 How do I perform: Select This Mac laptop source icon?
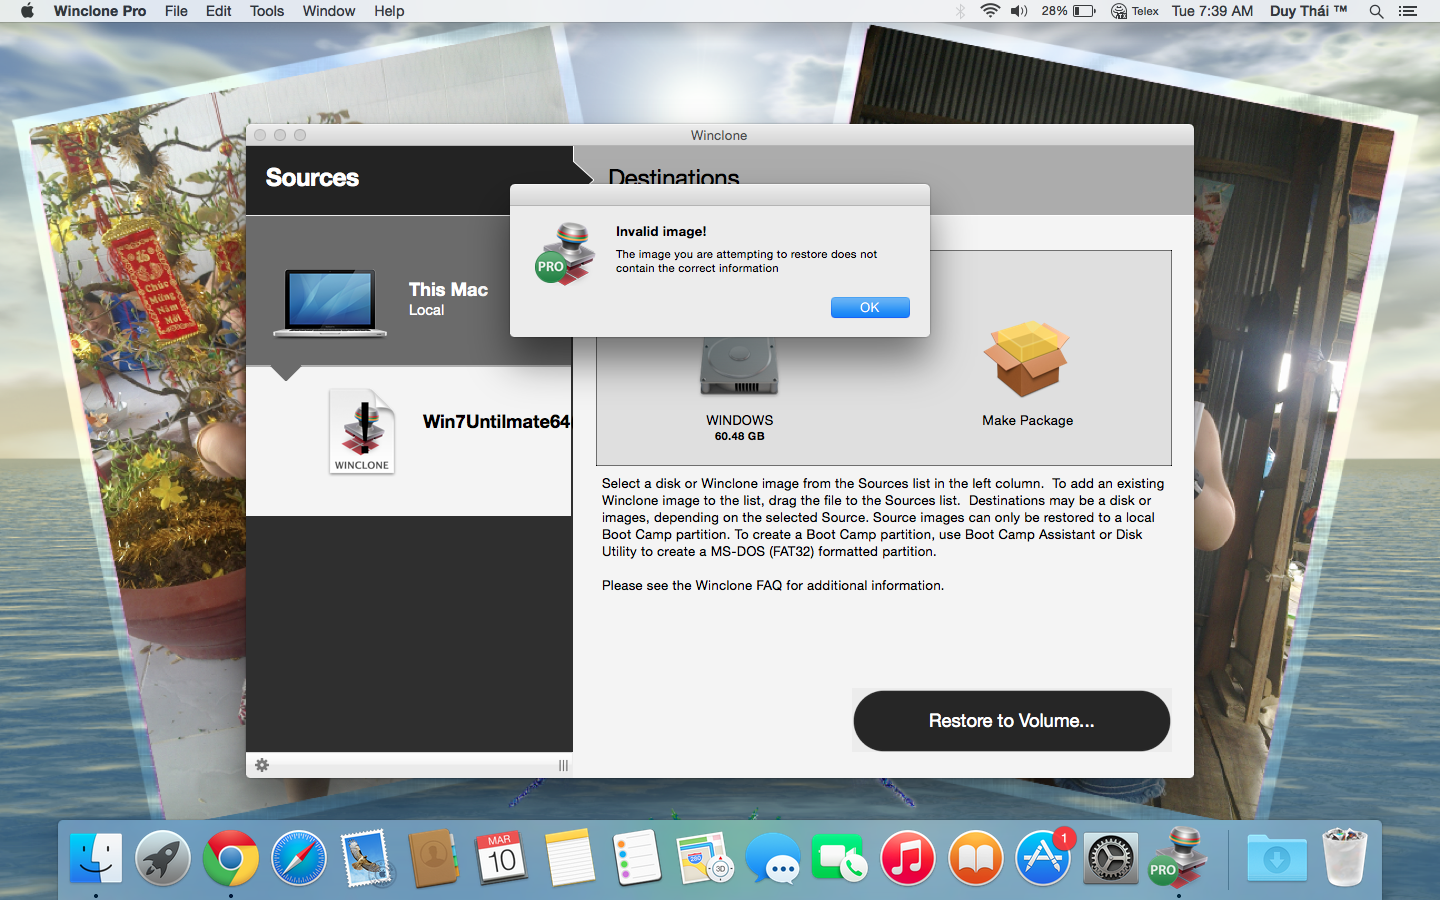click(x=330, y=303)
